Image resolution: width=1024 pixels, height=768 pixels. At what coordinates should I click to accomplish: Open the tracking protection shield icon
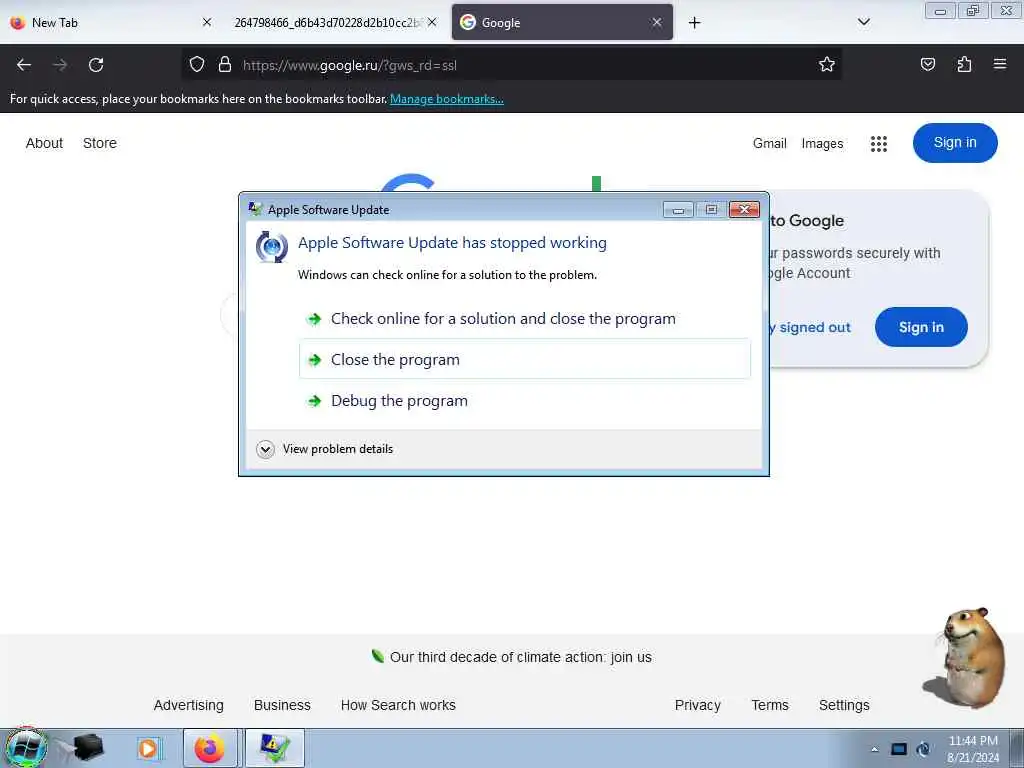point(197,65)
